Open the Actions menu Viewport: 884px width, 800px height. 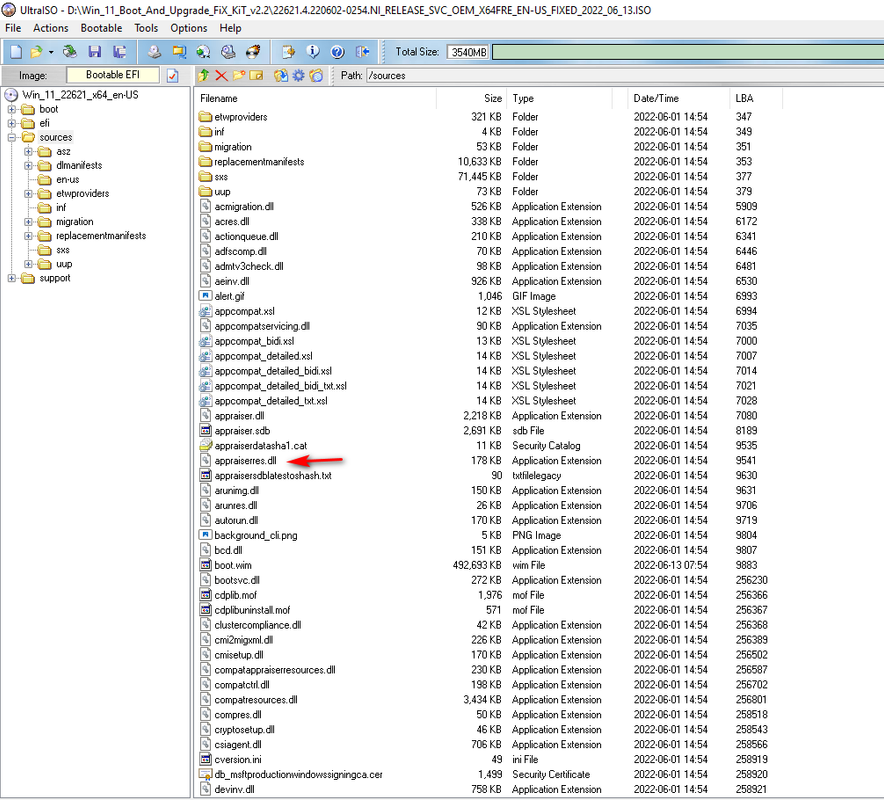[x=51, y=28]
